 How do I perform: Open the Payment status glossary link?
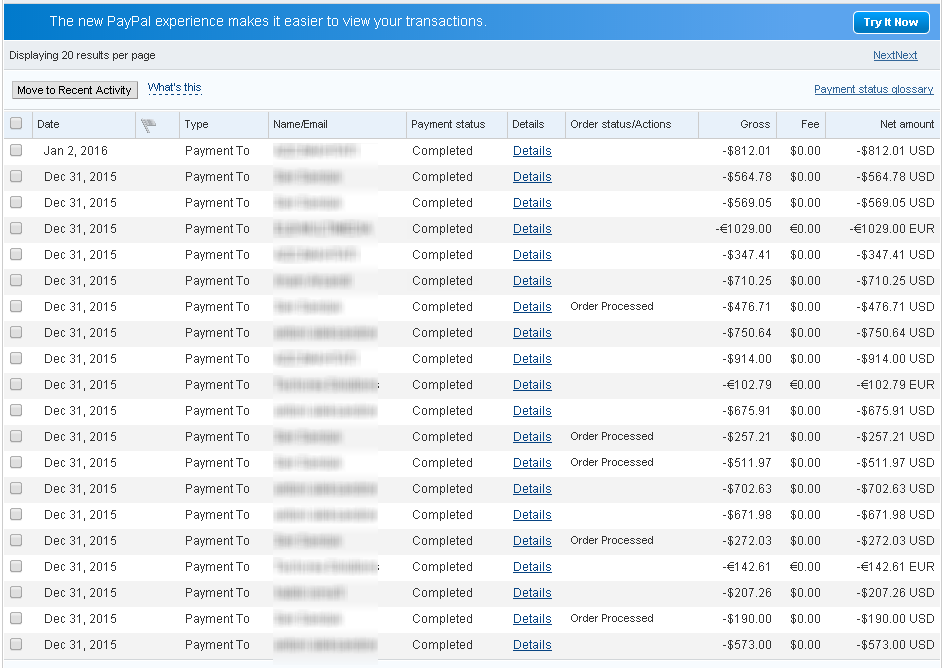click(x=873, y=89)
